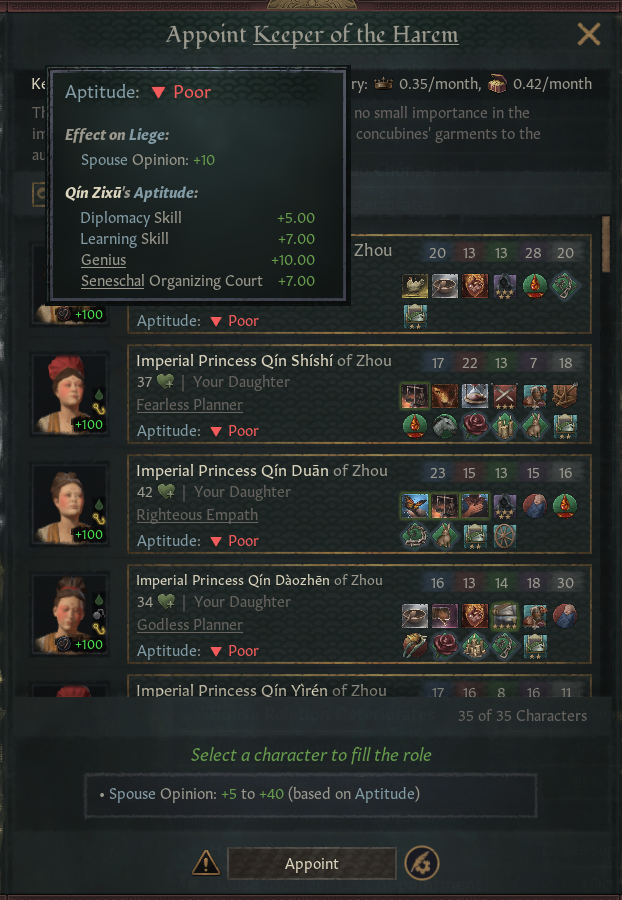
Task: Select Imperial Princess Qín Shìshí portrait
Action: pyautogui.click(x=70, y=394)
